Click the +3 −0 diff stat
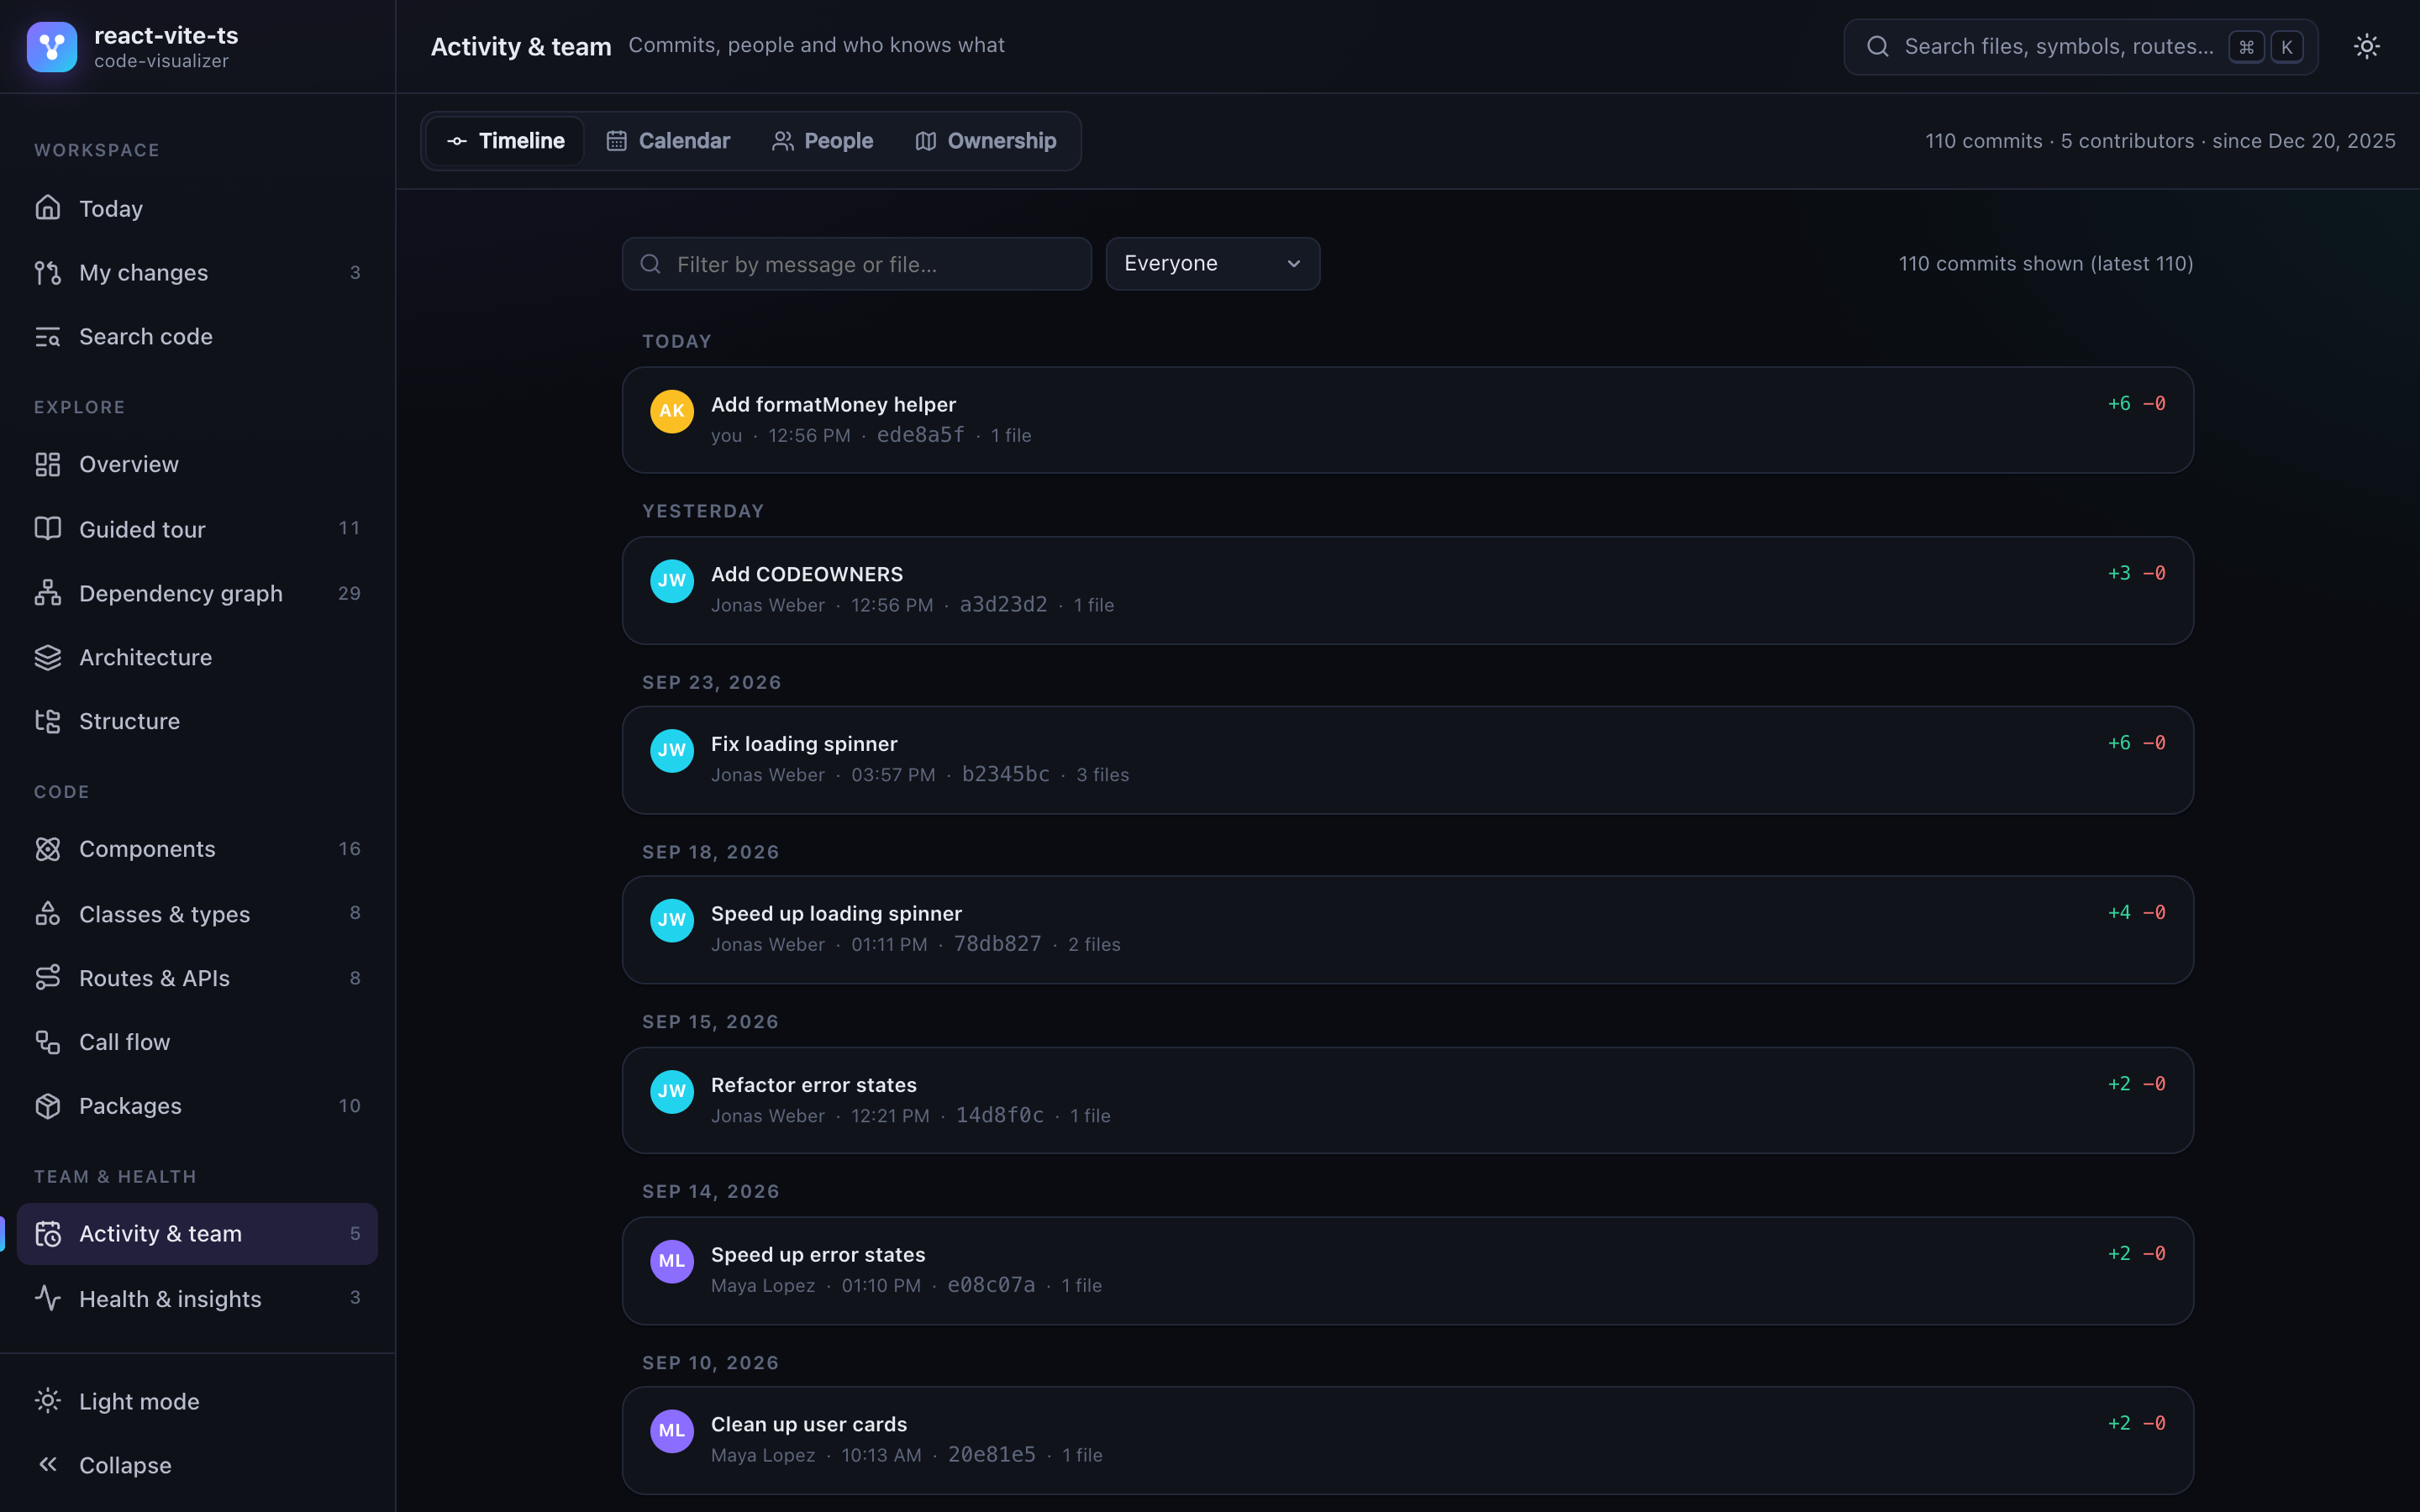 pos(2137,573)
